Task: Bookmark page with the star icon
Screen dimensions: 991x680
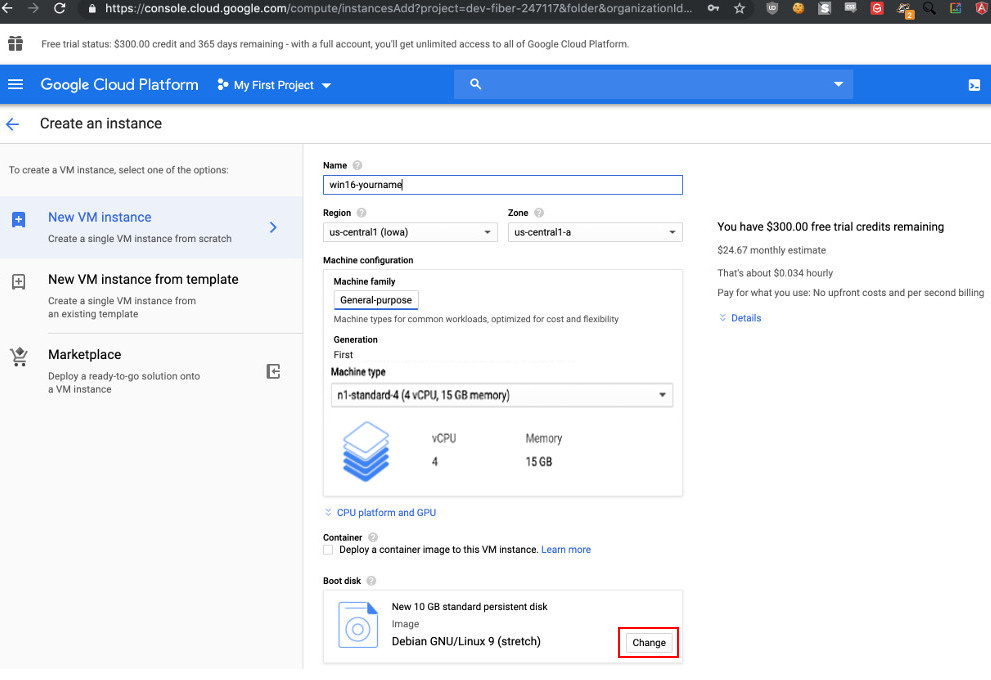Action: (740, 8)
